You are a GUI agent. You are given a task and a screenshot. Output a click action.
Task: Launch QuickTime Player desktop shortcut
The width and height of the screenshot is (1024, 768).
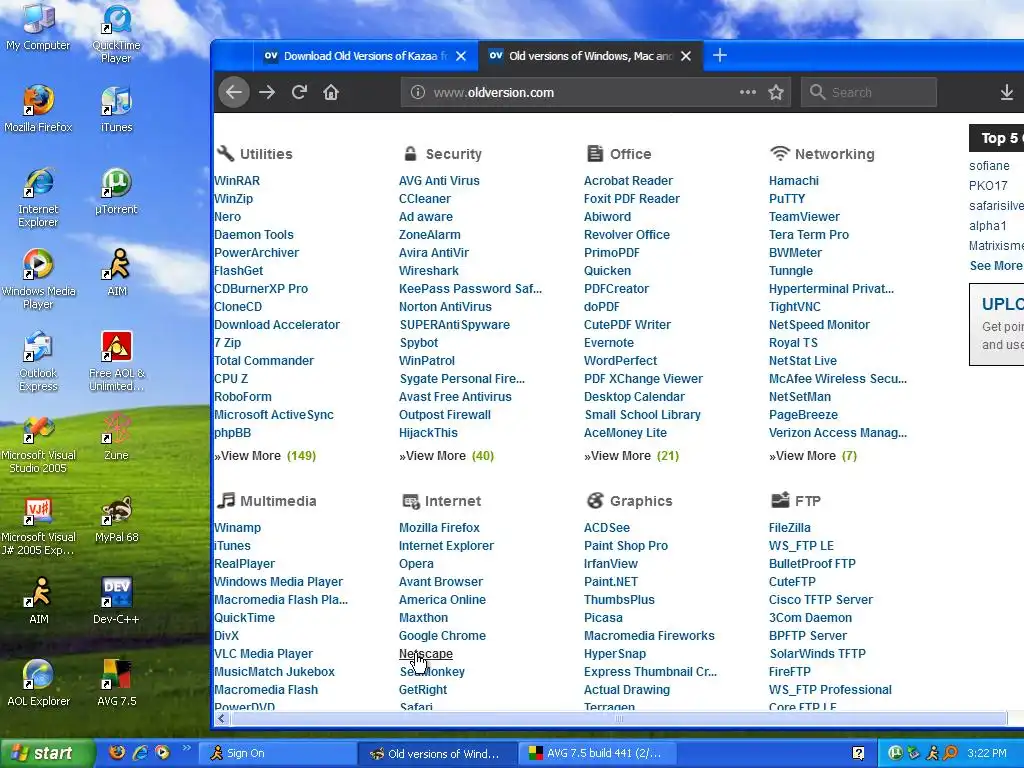(116, 34)
